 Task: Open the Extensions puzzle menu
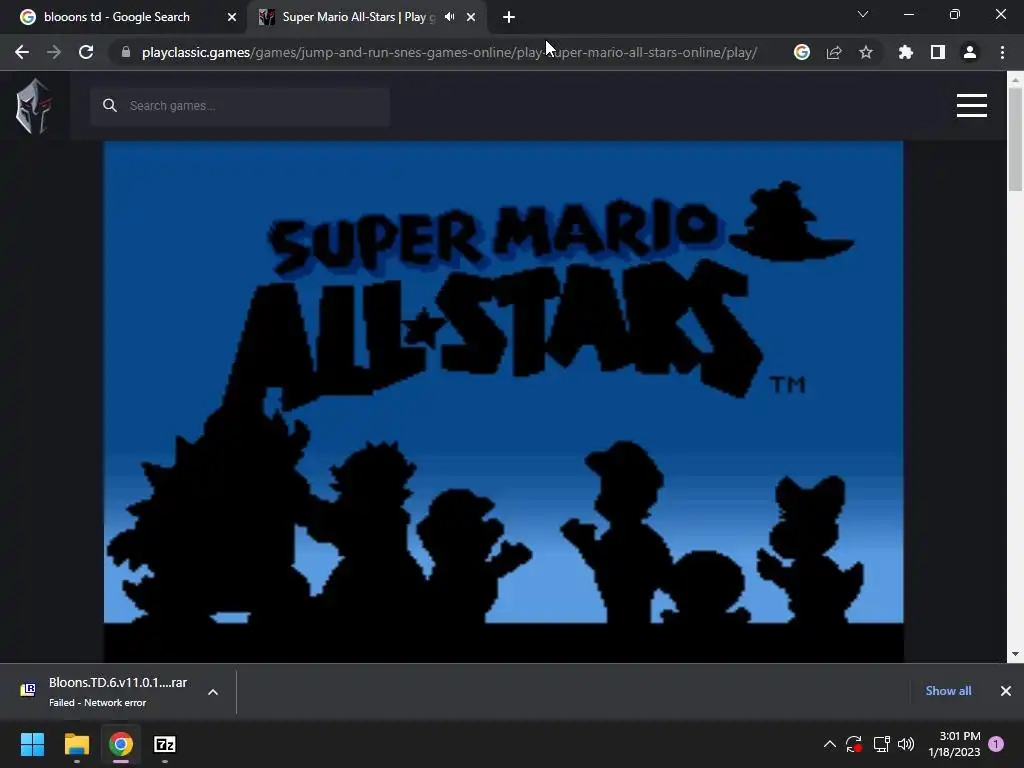[x=906, y=52]
